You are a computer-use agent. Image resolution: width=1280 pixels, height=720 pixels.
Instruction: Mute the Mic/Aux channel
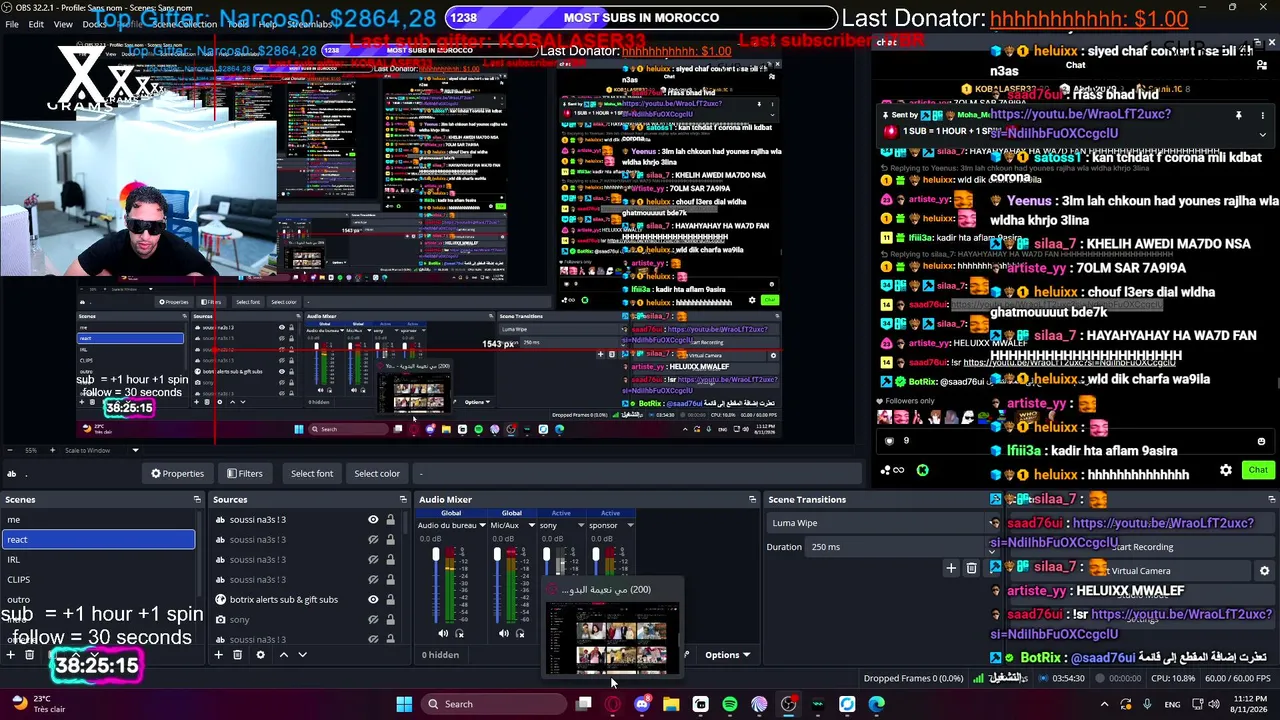pyautogui.click(x=503, y=633)
